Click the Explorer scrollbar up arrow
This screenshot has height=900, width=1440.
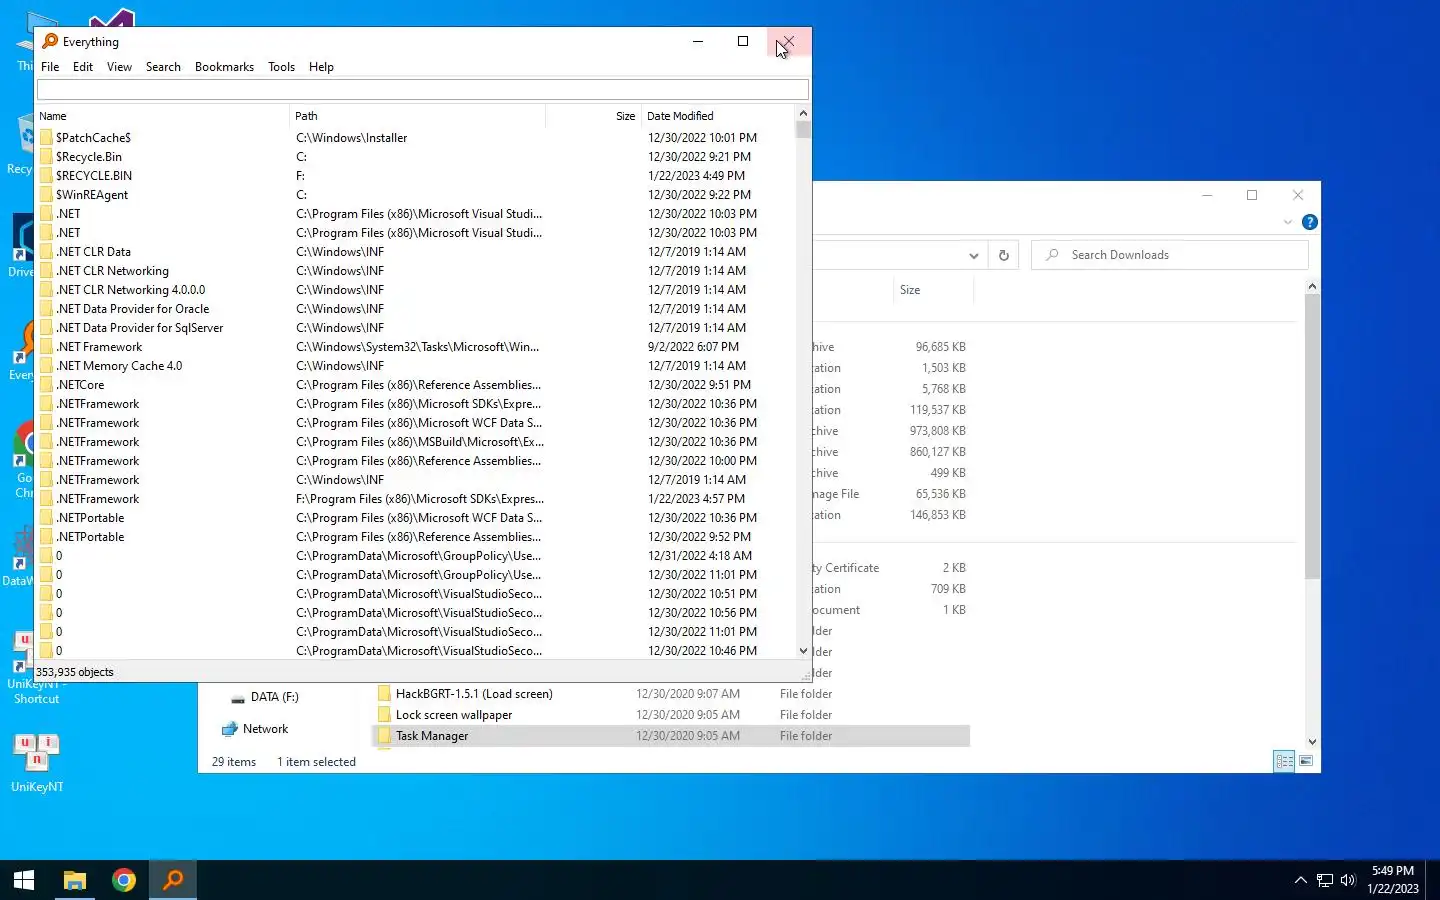(1312, 287)
